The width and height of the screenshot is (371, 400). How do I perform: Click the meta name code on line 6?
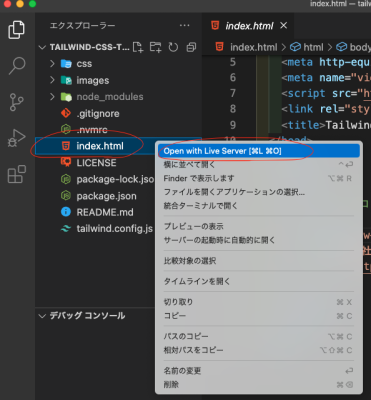[326, 78]
